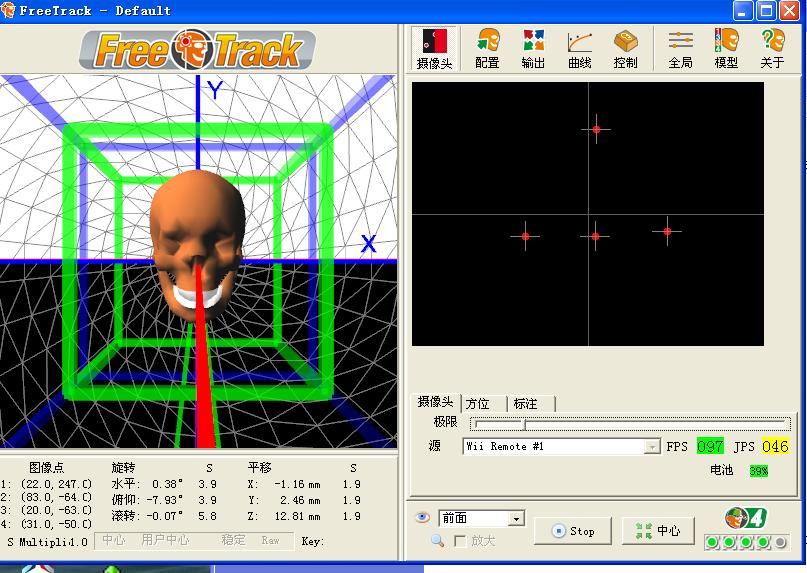Click the 中心 center button with arrows
807x573 pixels.
[x=658, y=531]
